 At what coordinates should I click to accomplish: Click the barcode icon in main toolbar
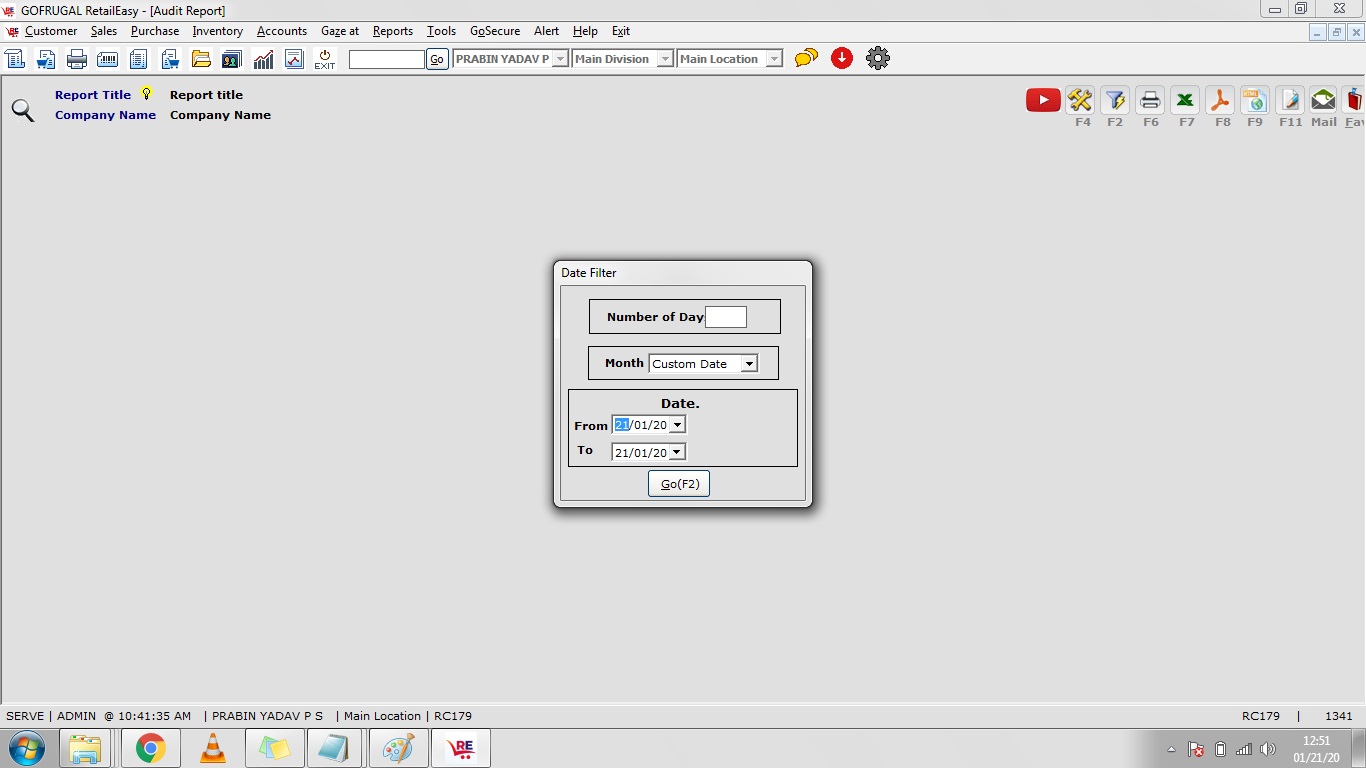point(107,59)
